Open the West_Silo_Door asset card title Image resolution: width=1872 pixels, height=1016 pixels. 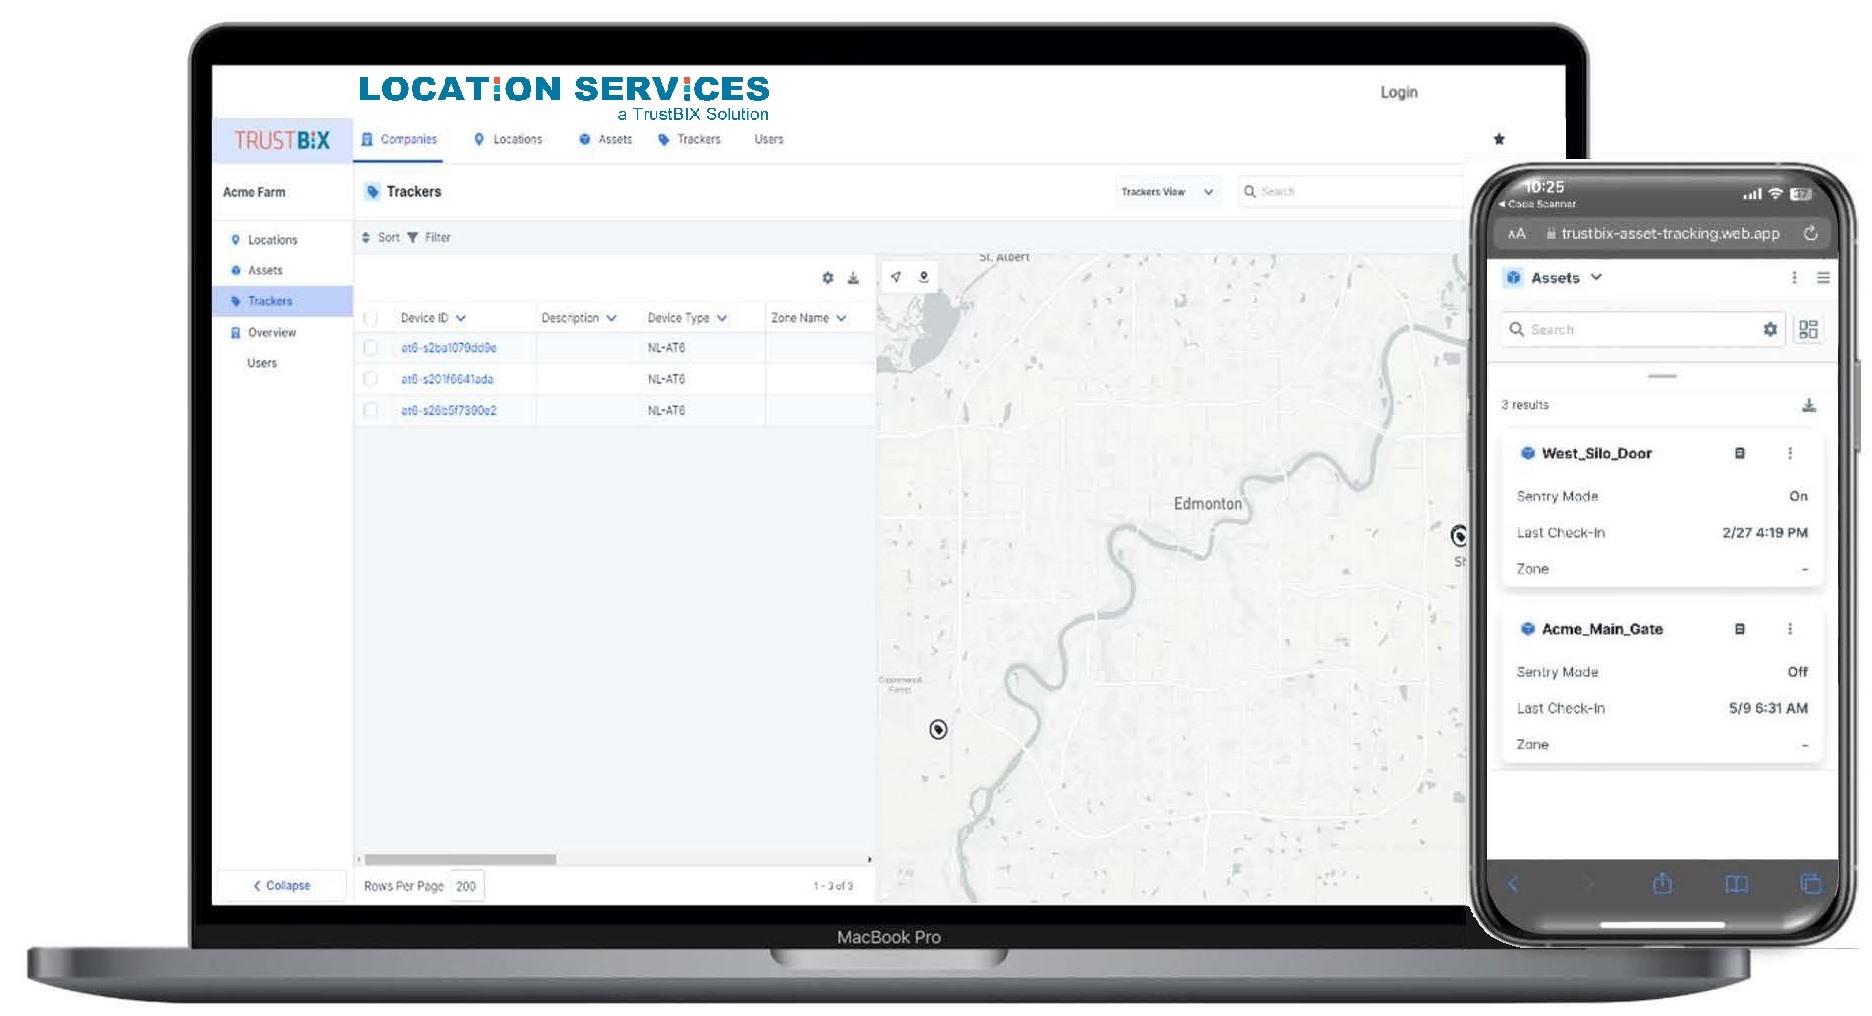(x=1596, y=453)
